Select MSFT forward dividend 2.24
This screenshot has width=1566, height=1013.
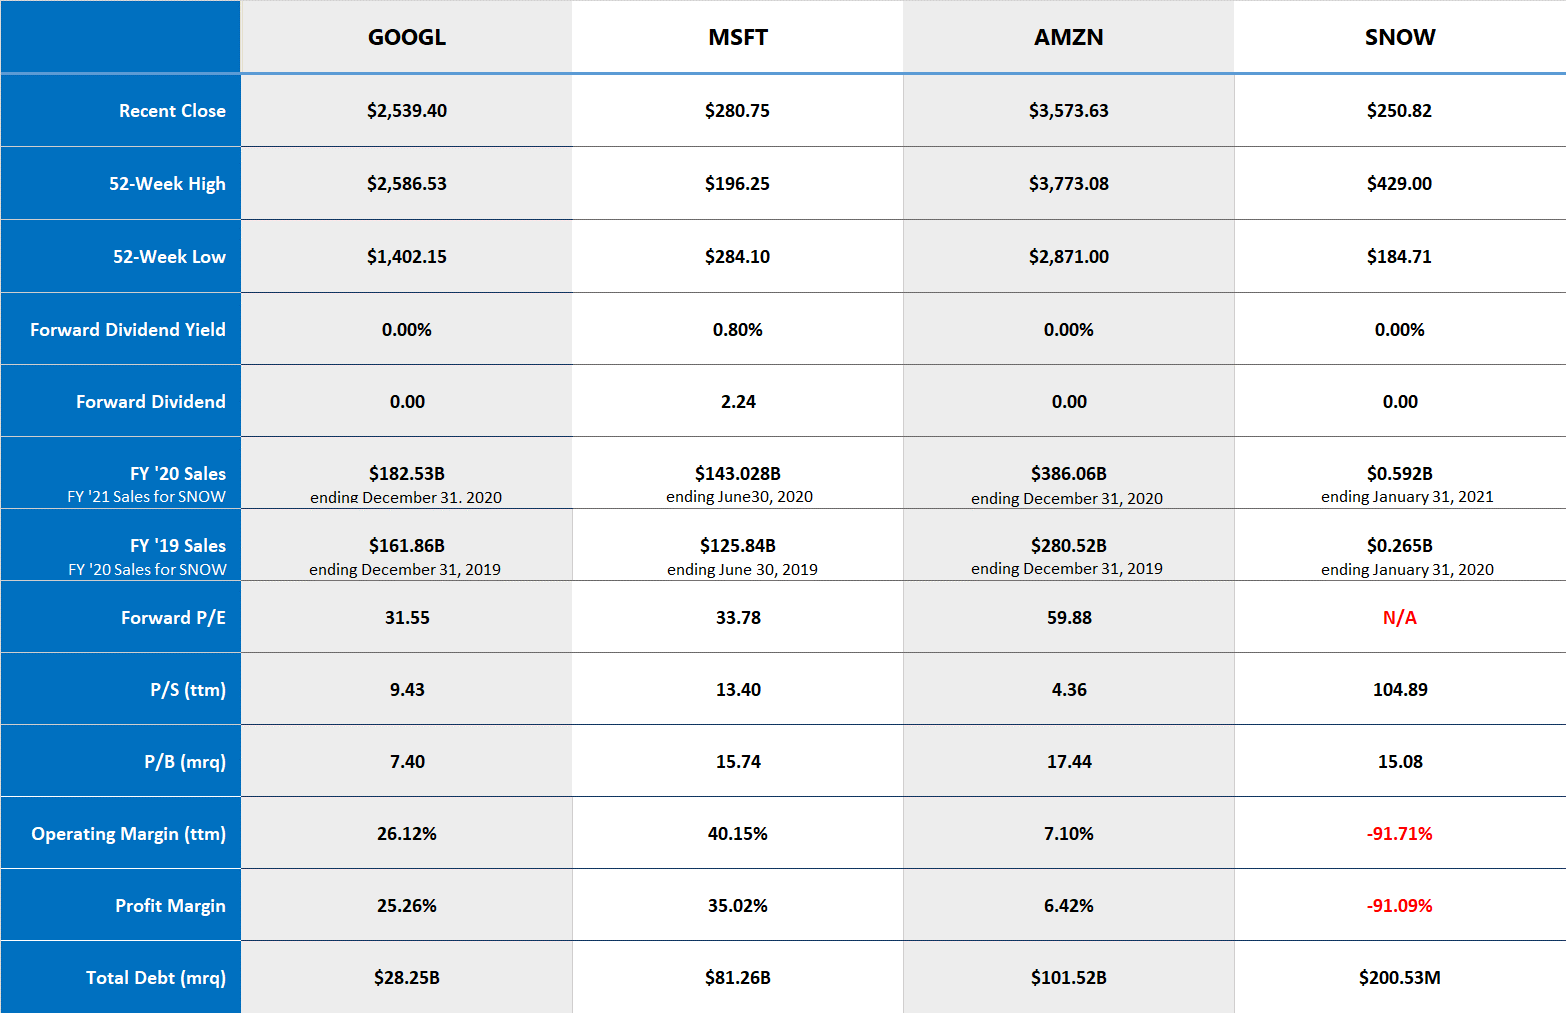(x=738, y=402)
